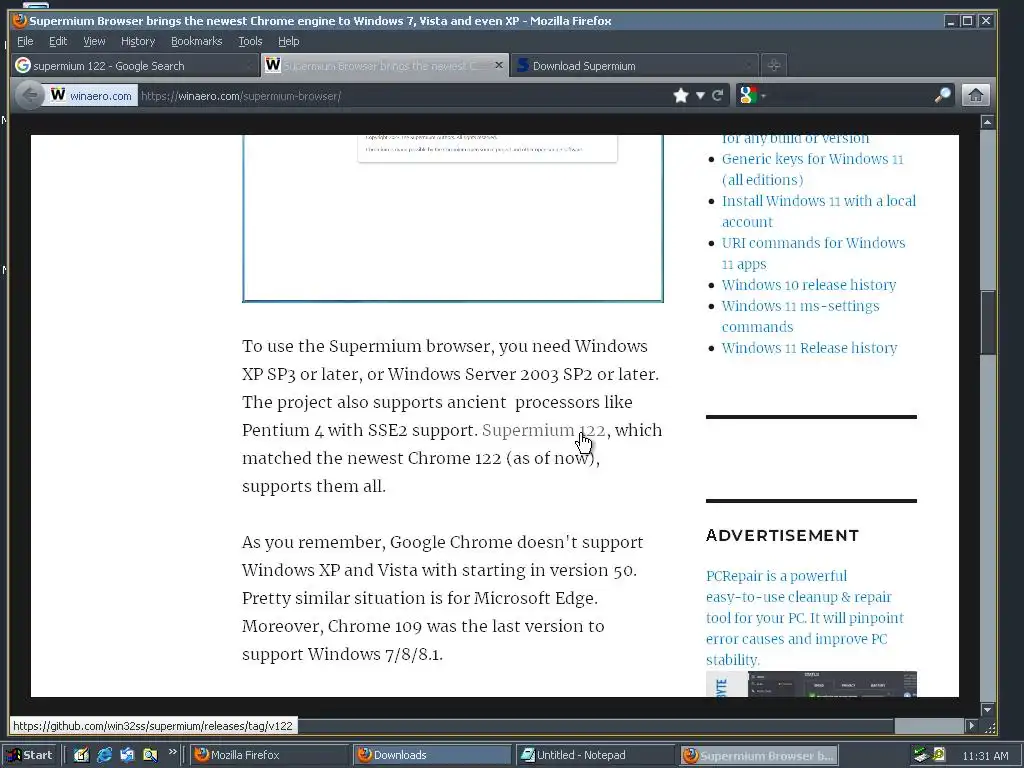Open the Tools menu

pyautogui.click(x=250, y=41)
